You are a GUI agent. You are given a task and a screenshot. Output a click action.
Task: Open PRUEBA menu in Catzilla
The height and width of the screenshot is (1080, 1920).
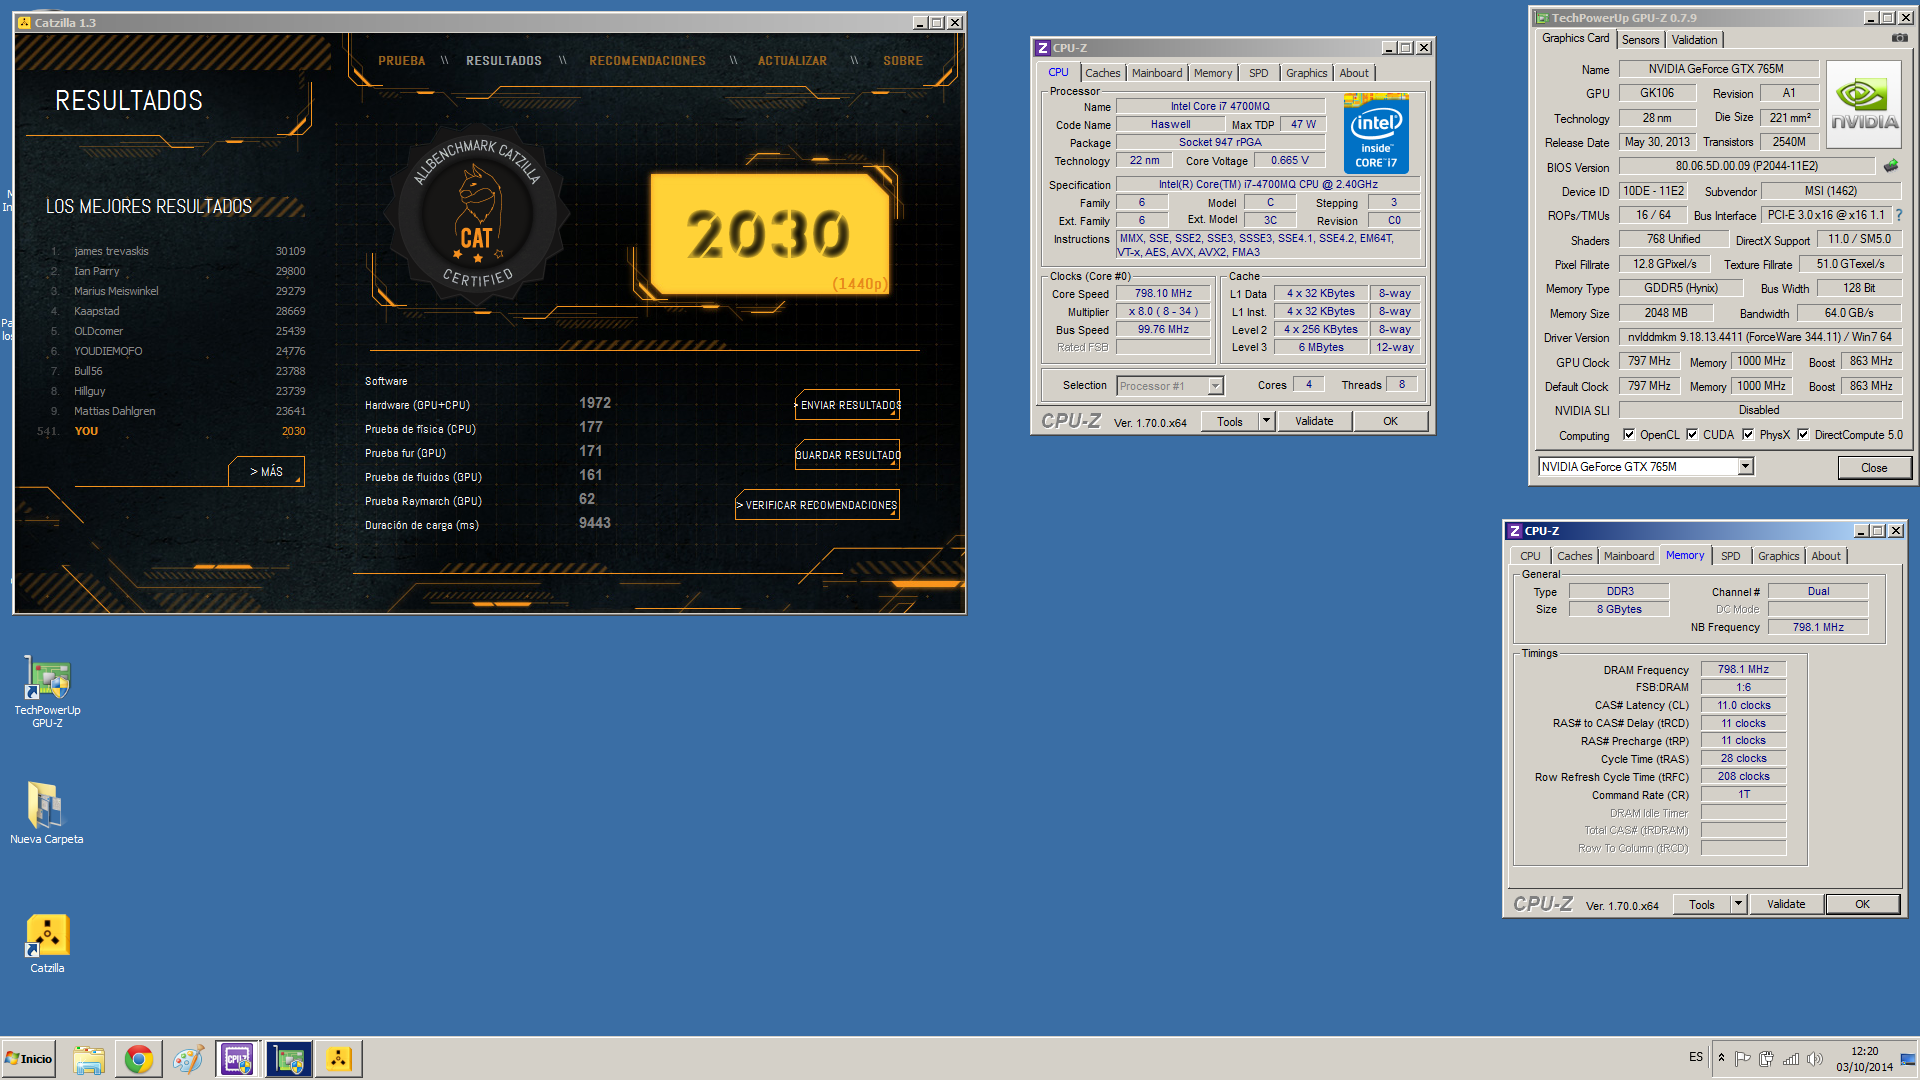401,61
